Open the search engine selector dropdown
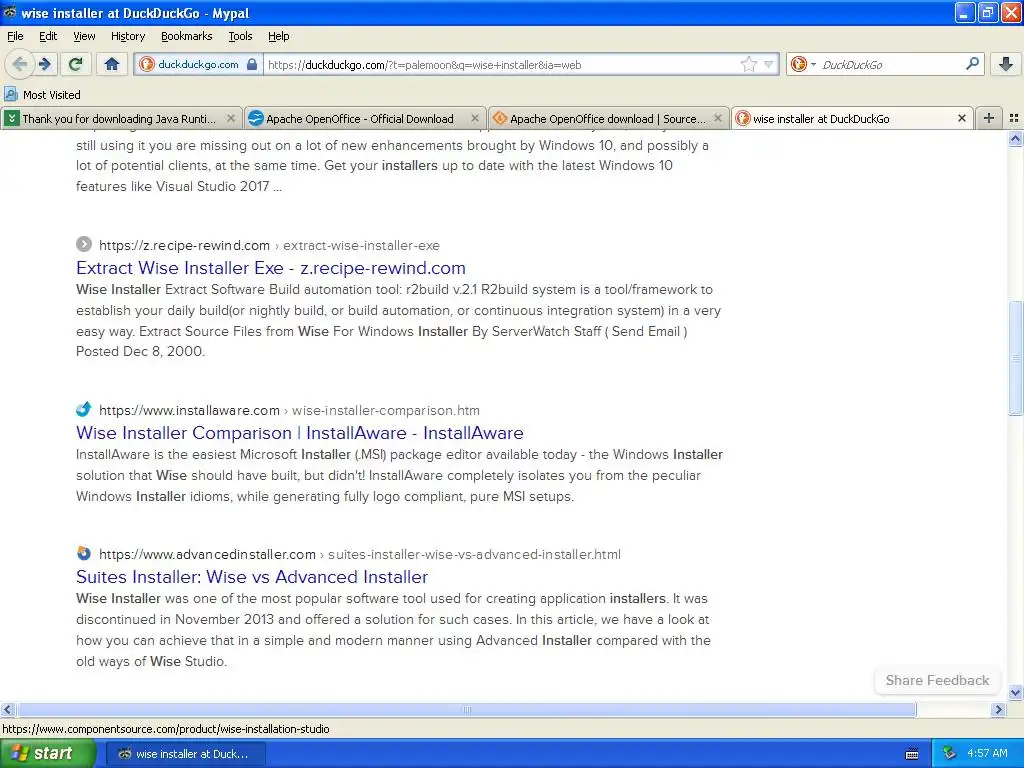 803,64
